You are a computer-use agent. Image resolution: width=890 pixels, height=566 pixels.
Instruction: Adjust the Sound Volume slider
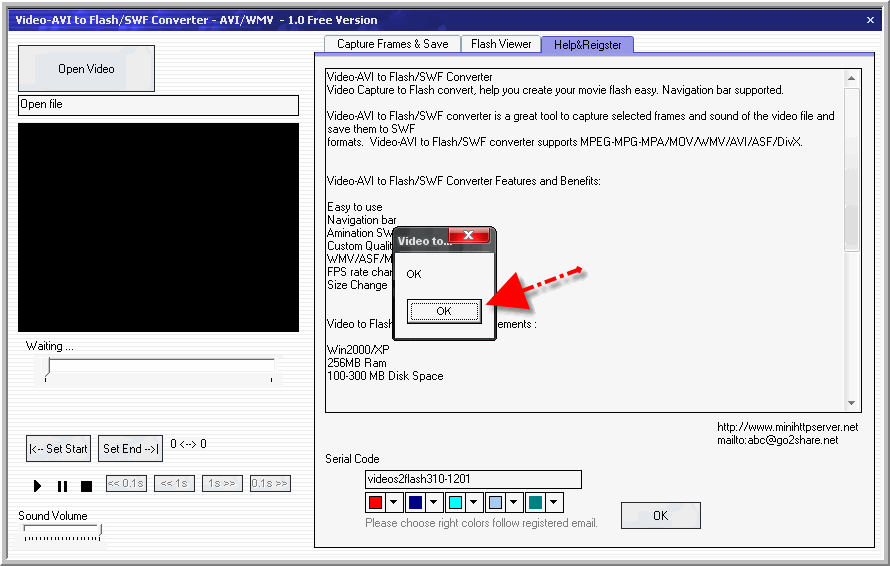pos(60,531)
